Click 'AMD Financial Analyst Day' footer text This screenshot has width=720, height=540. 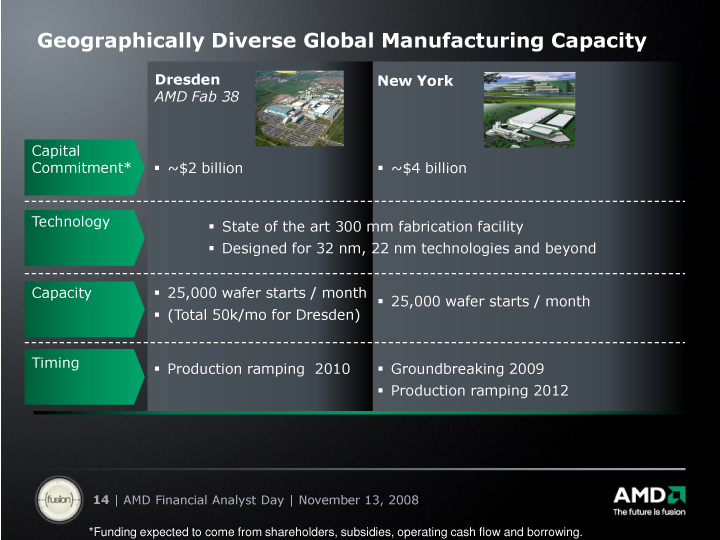pos(204,500)
